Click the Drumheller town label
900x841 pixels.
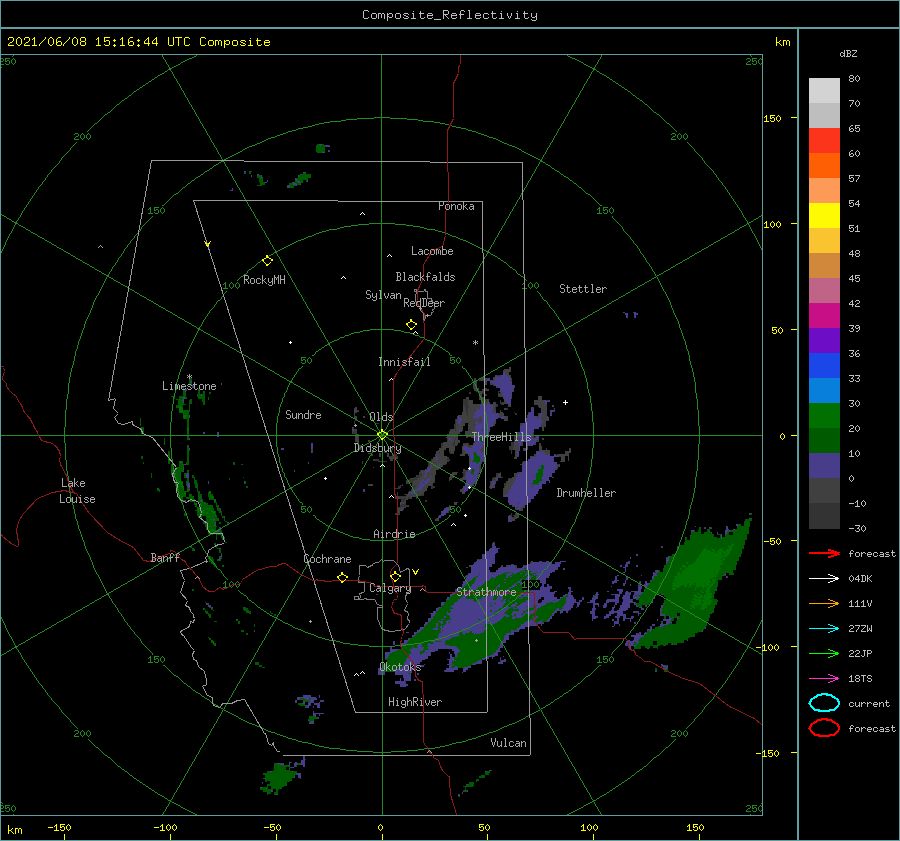click(x=586, y=493)
